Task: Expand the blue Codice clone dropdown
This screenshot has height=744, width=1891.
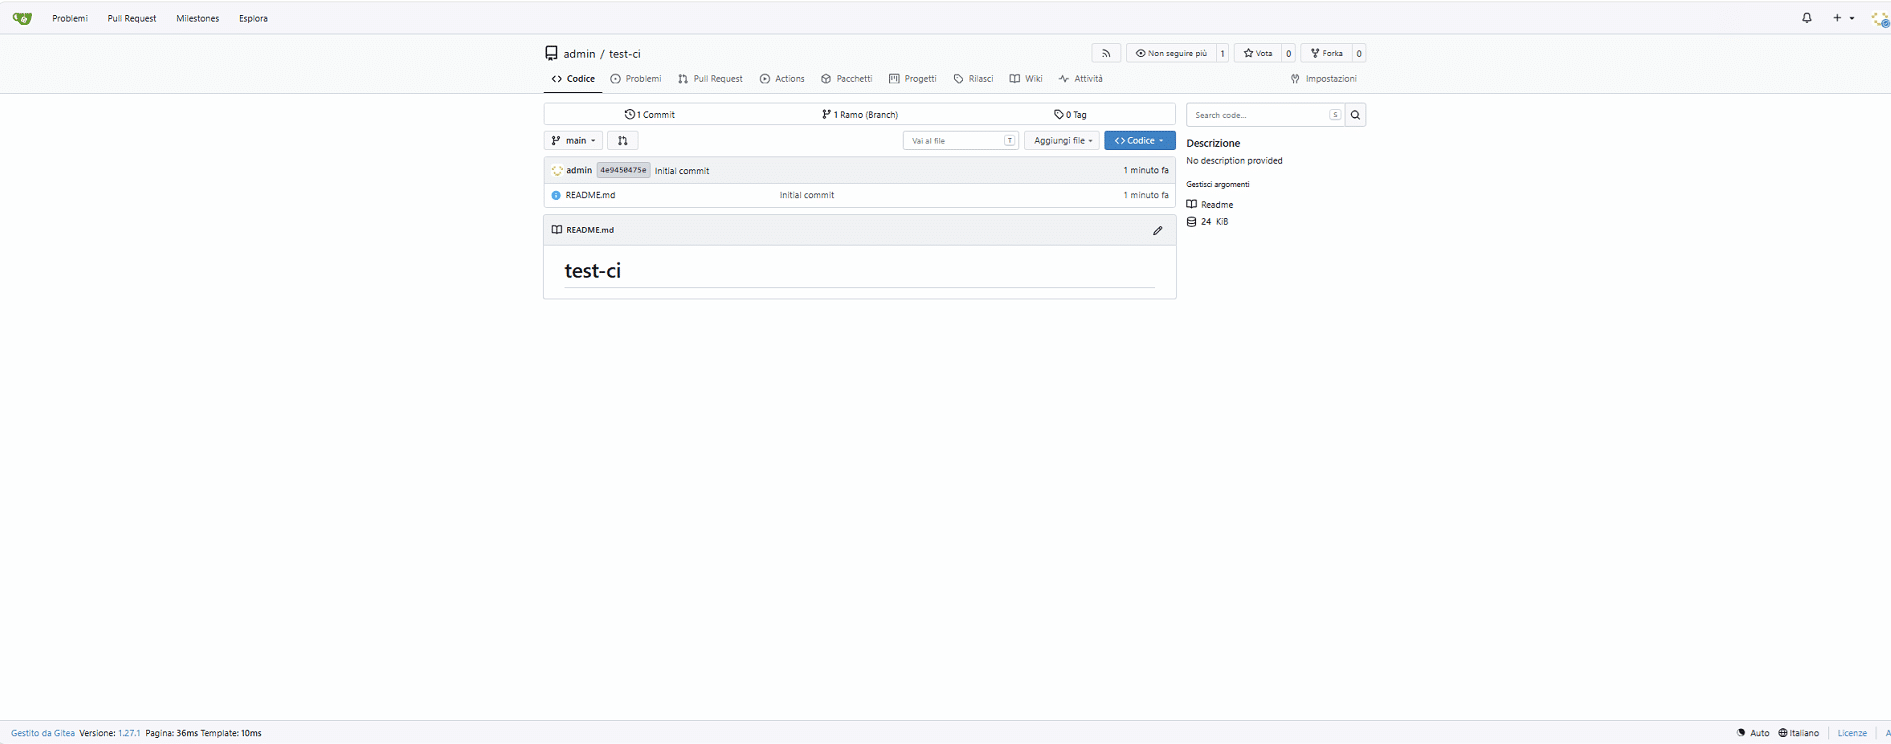Action: [1139, 141]
